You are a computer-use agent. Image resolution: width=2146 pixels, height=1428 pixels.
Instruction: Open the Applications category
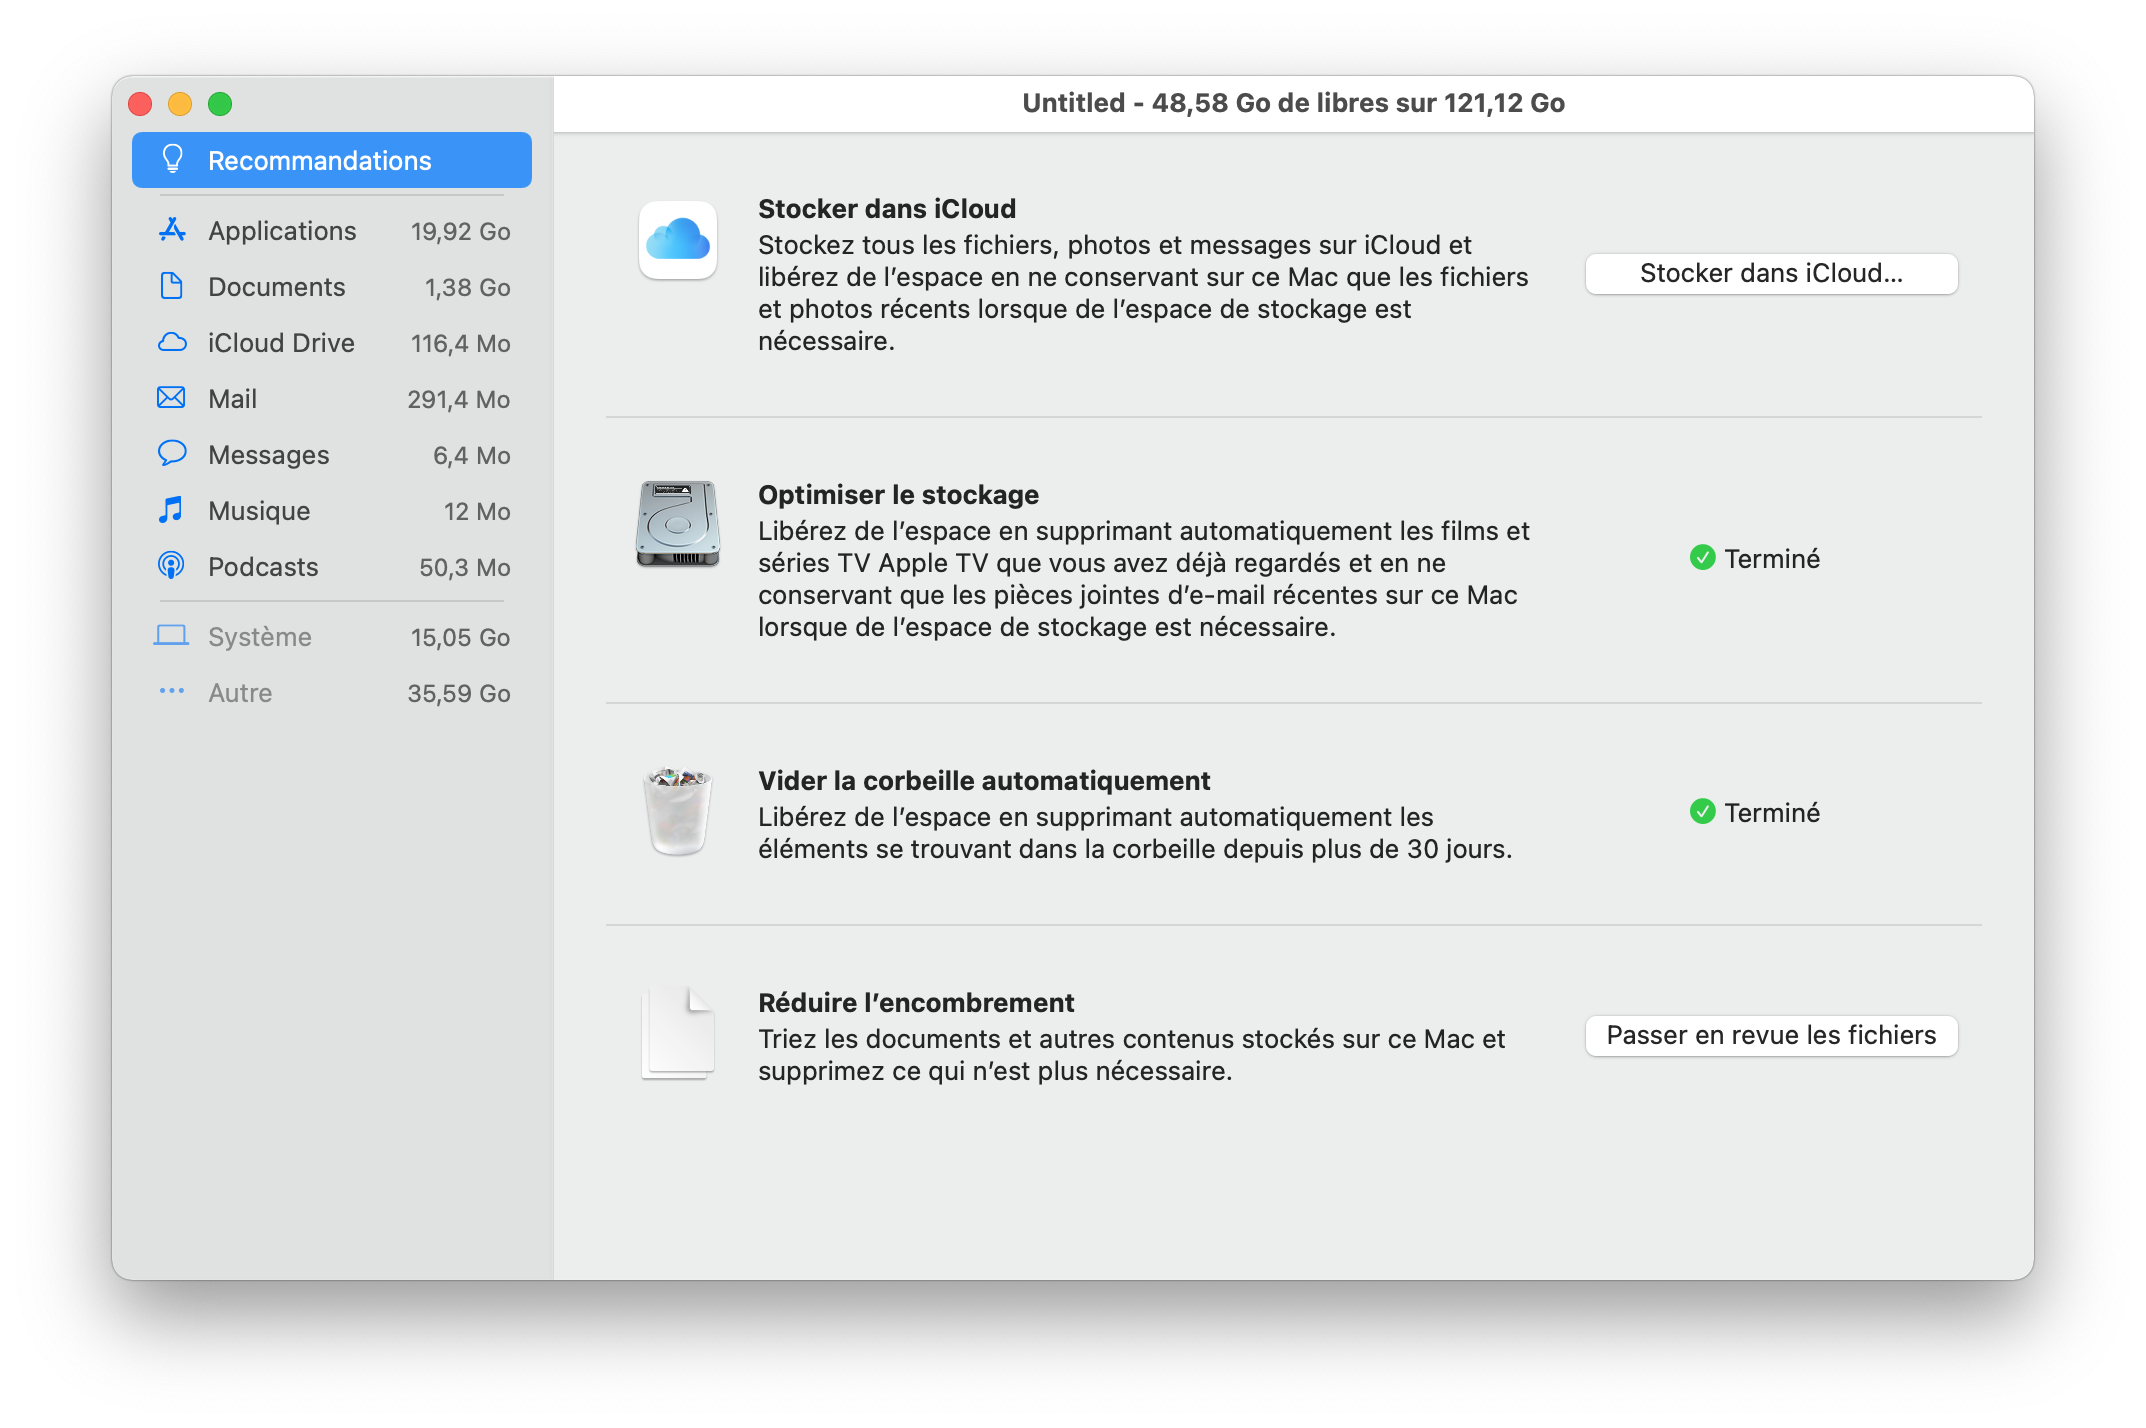282,231
